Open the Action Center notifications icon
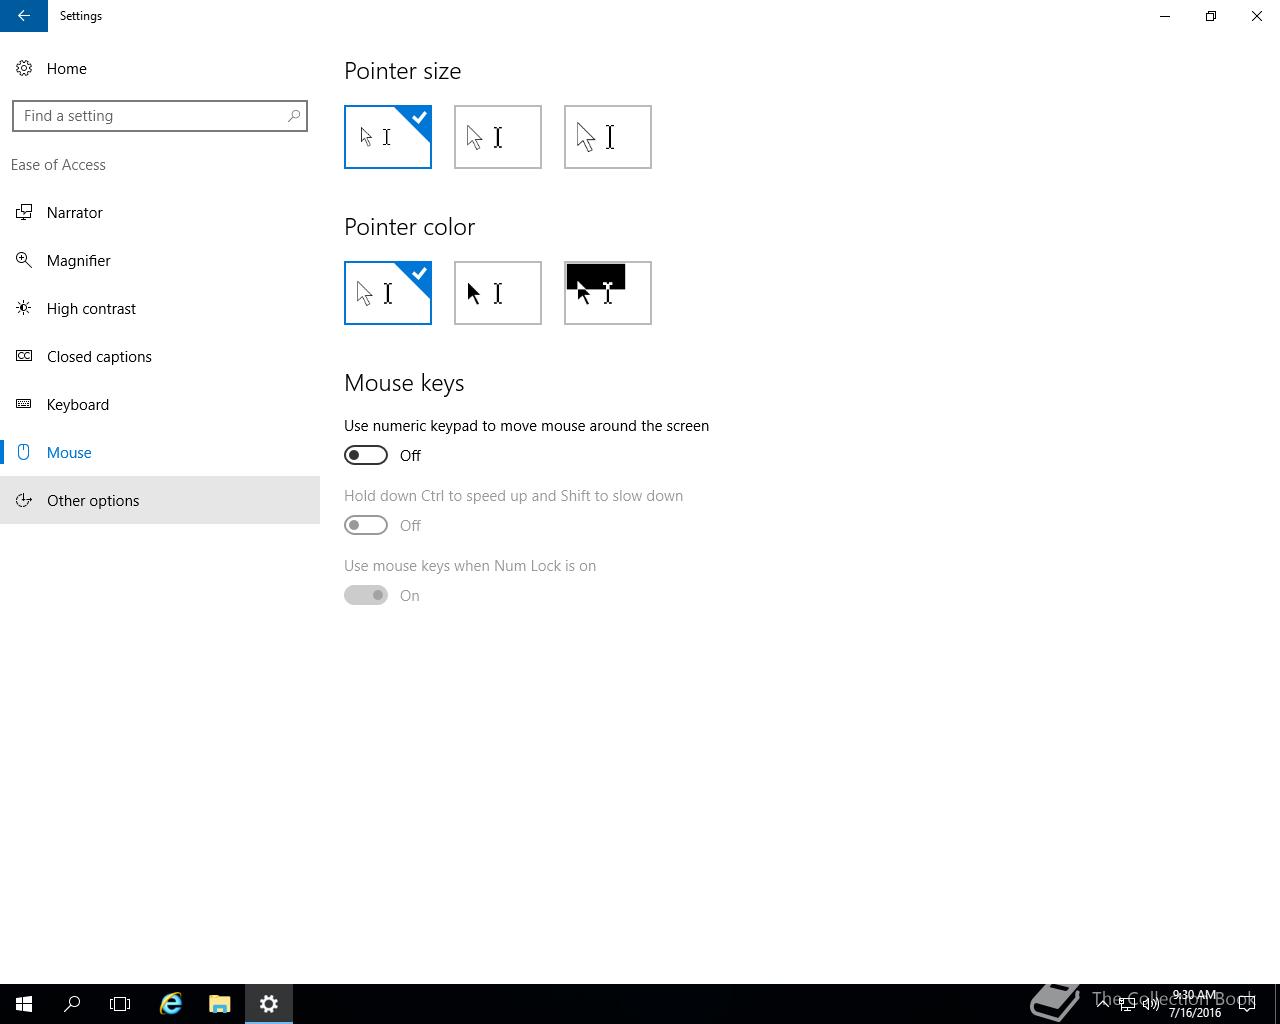The width and height of the screenshot is (1280, 1024). tap(1247, 1004)
